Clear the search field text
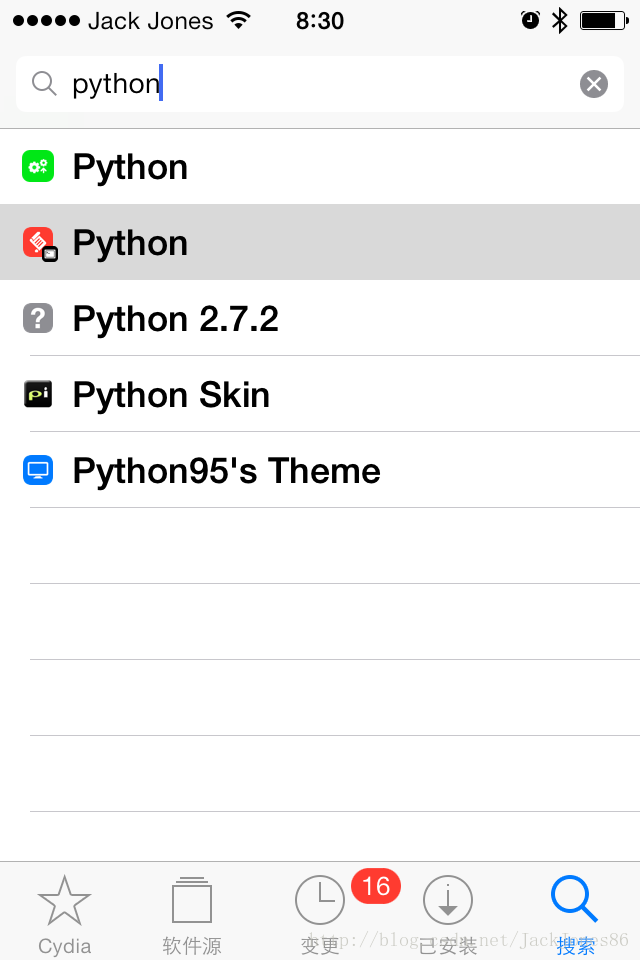The image size is (640, 960). click(x=593, y=84)
